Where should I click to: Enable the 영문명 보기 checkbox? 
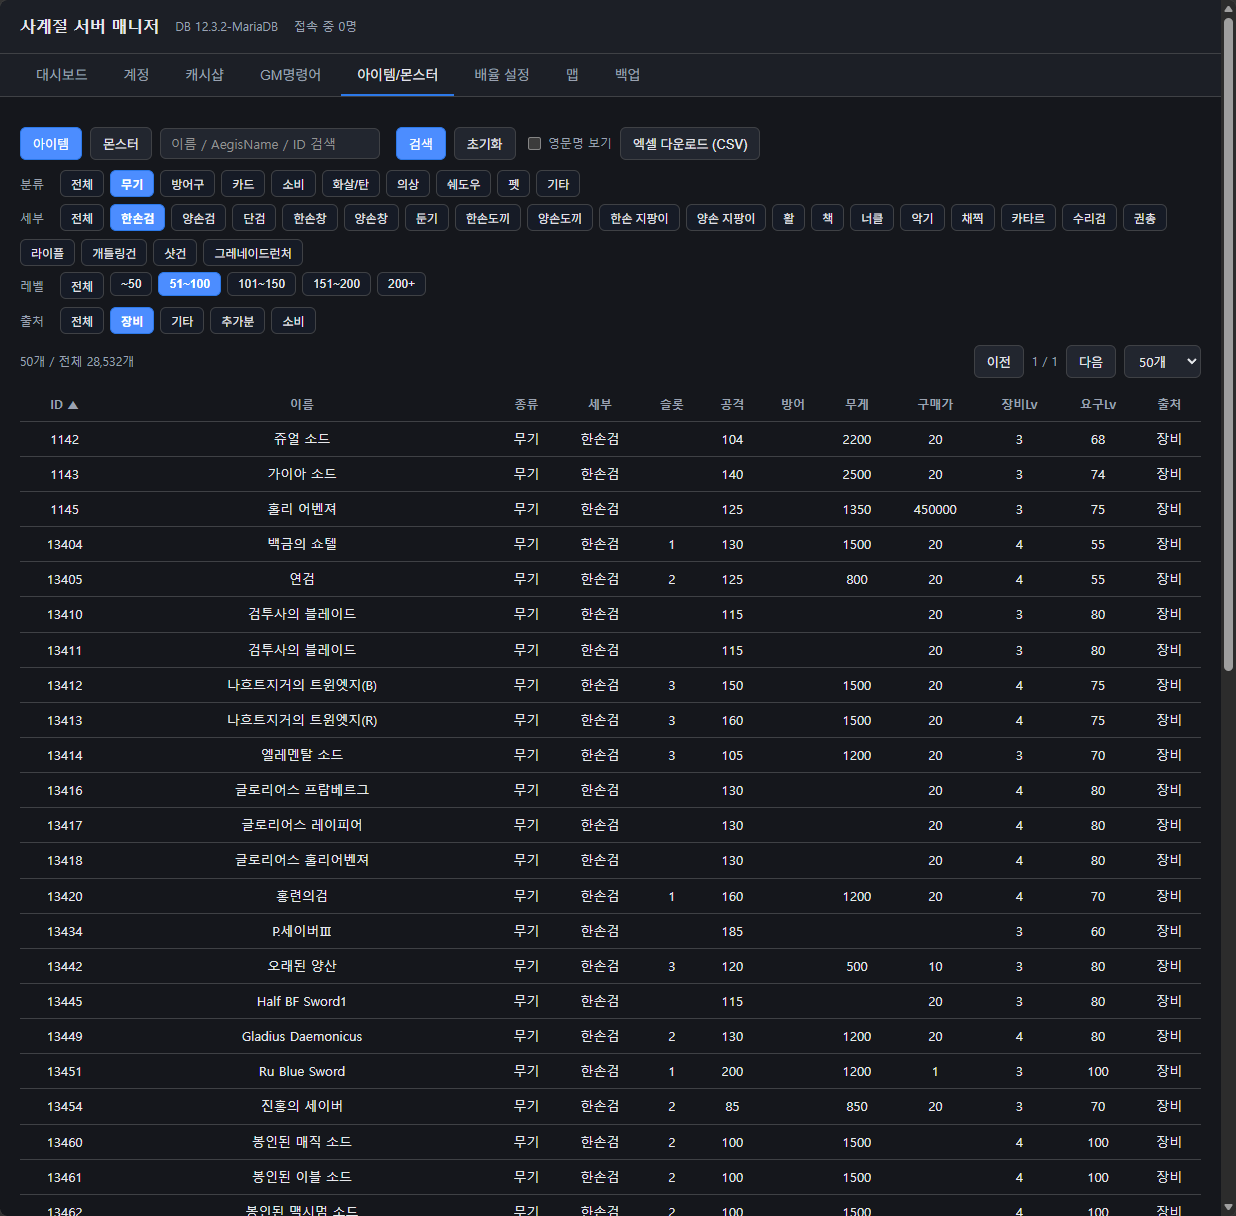(534, 143)
